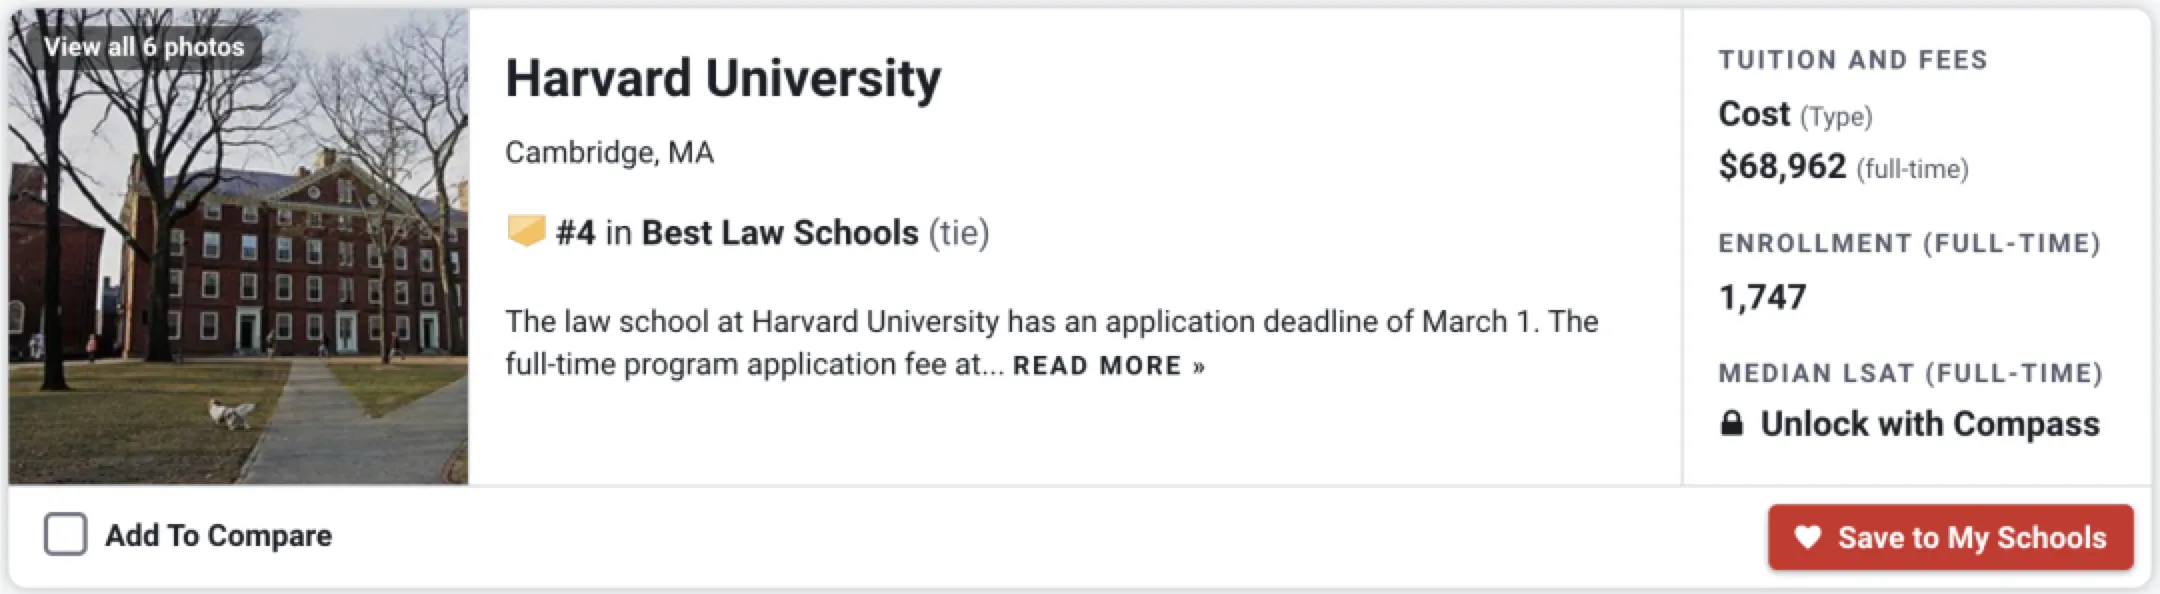
Task: Open the Harvard University title link
Action: pyautogui.click(x=722, y=78)
